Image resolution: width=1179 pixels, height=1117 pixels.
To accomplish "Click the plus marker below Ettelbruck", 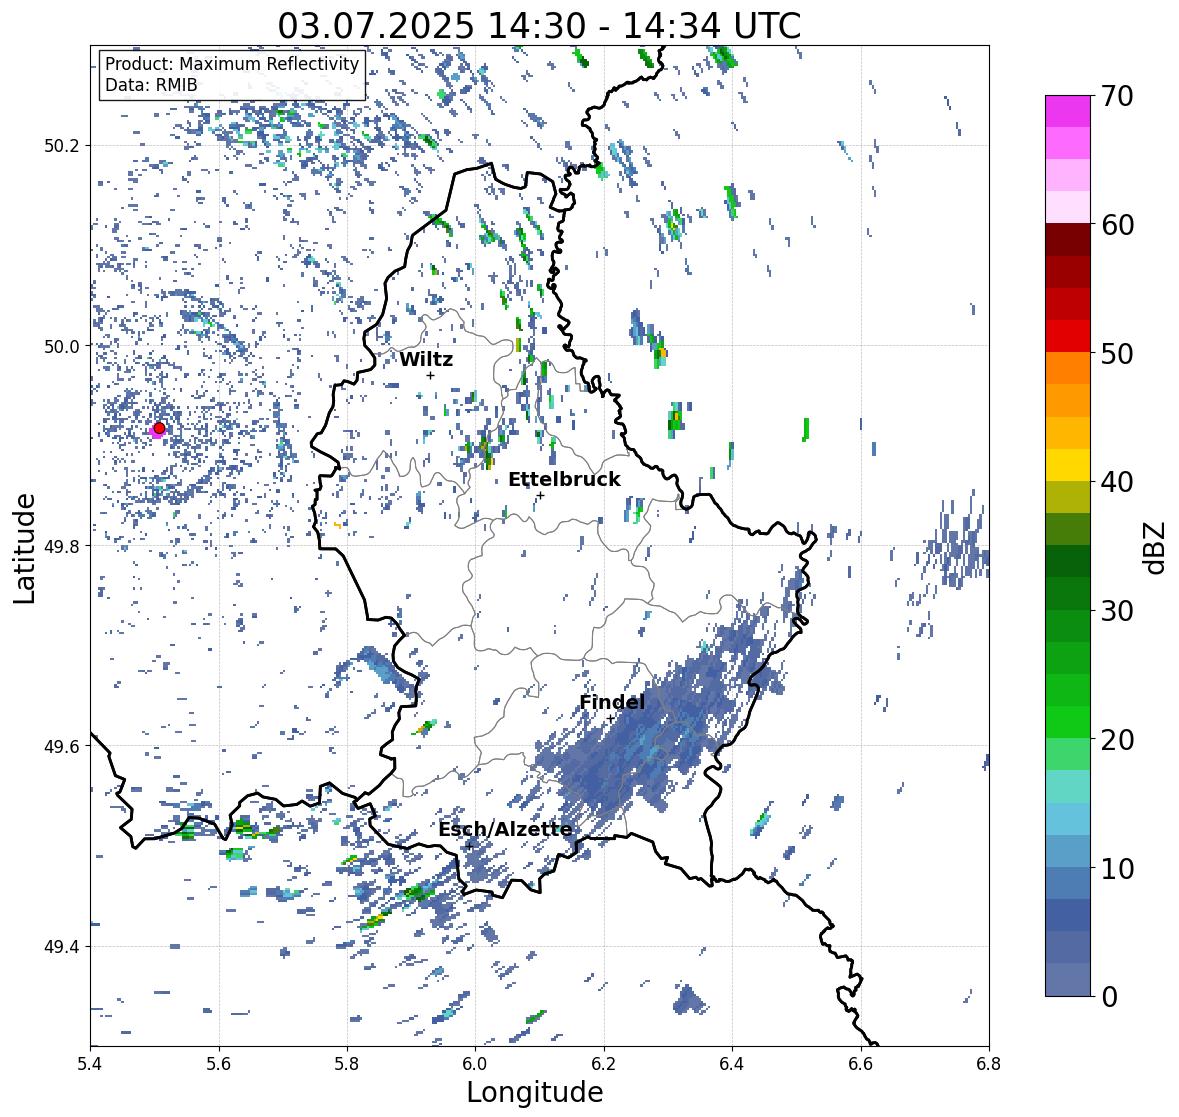I will (541, 495).
